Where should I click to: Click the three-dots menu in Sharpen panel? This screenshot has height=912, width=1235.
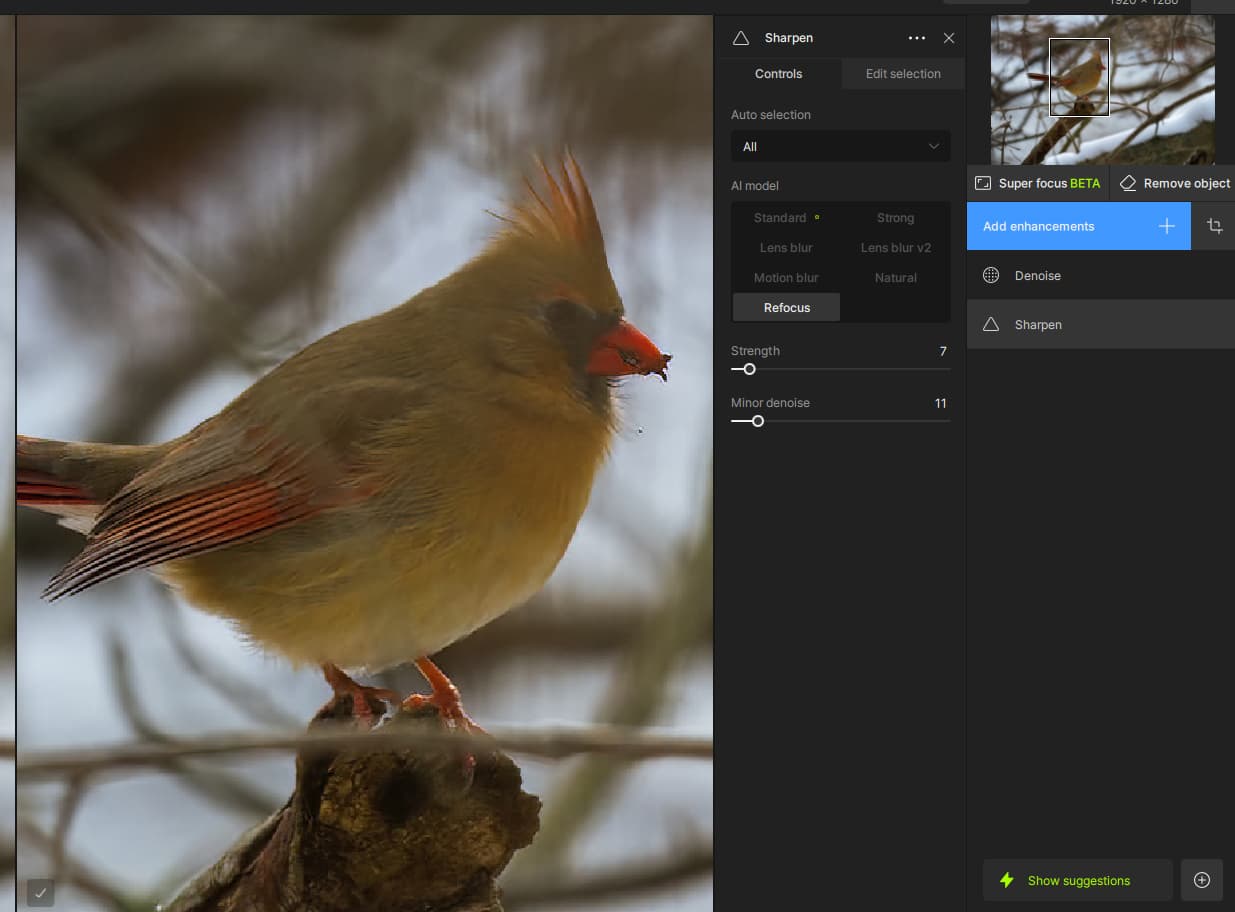coord(916,38)
